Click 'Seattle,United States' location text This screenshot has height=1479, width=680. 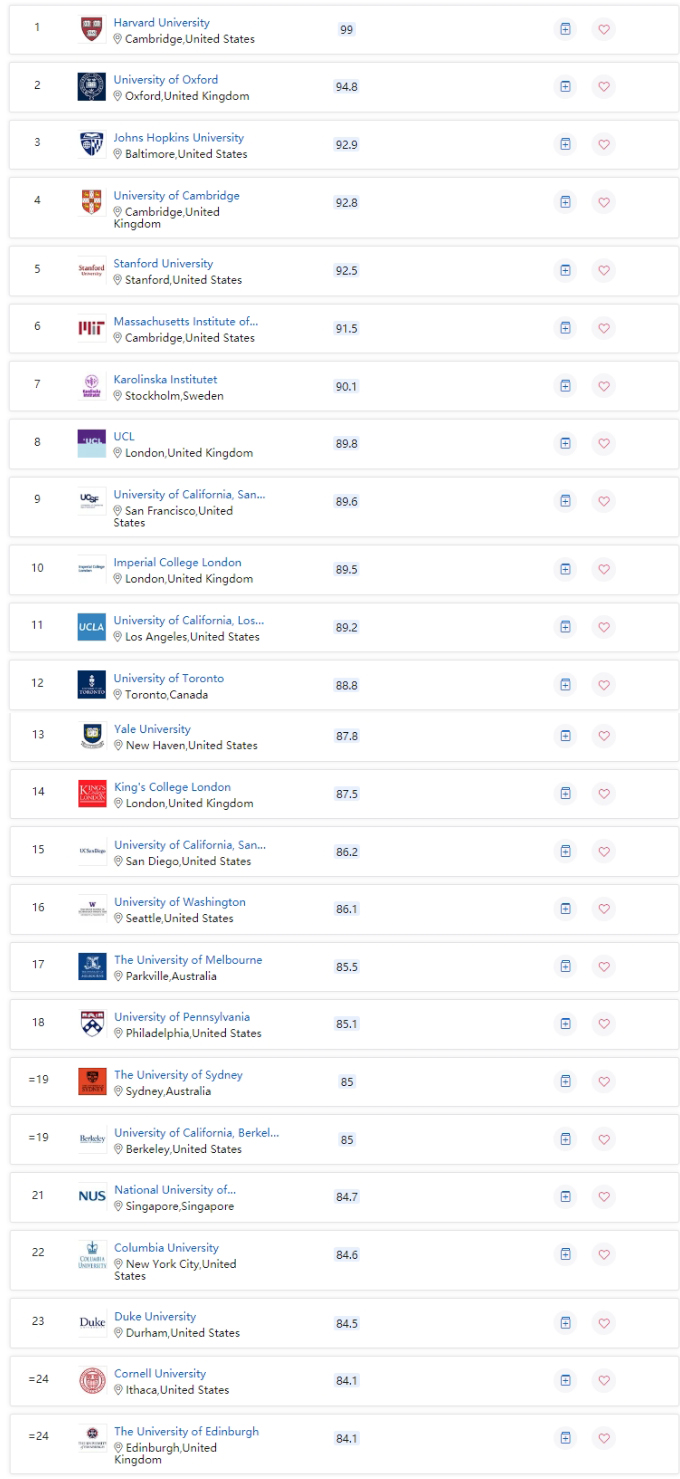click(179, 919)
